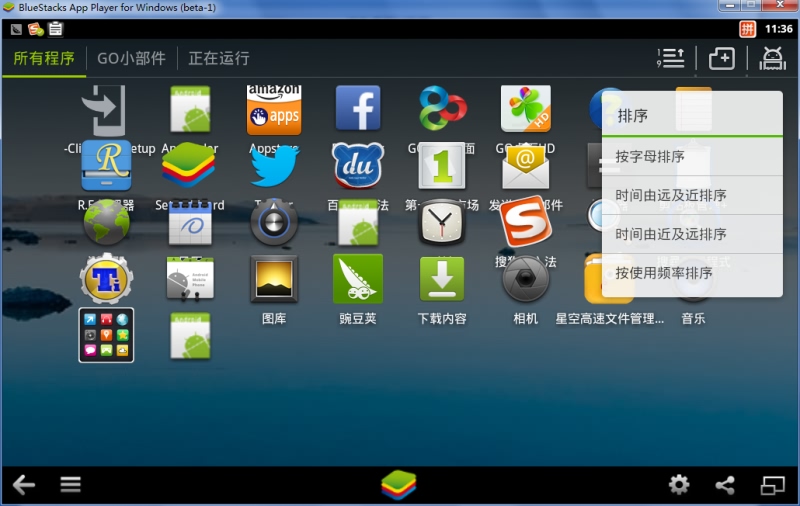Choose 按使用频率排序 option

(x=692, y=273)
